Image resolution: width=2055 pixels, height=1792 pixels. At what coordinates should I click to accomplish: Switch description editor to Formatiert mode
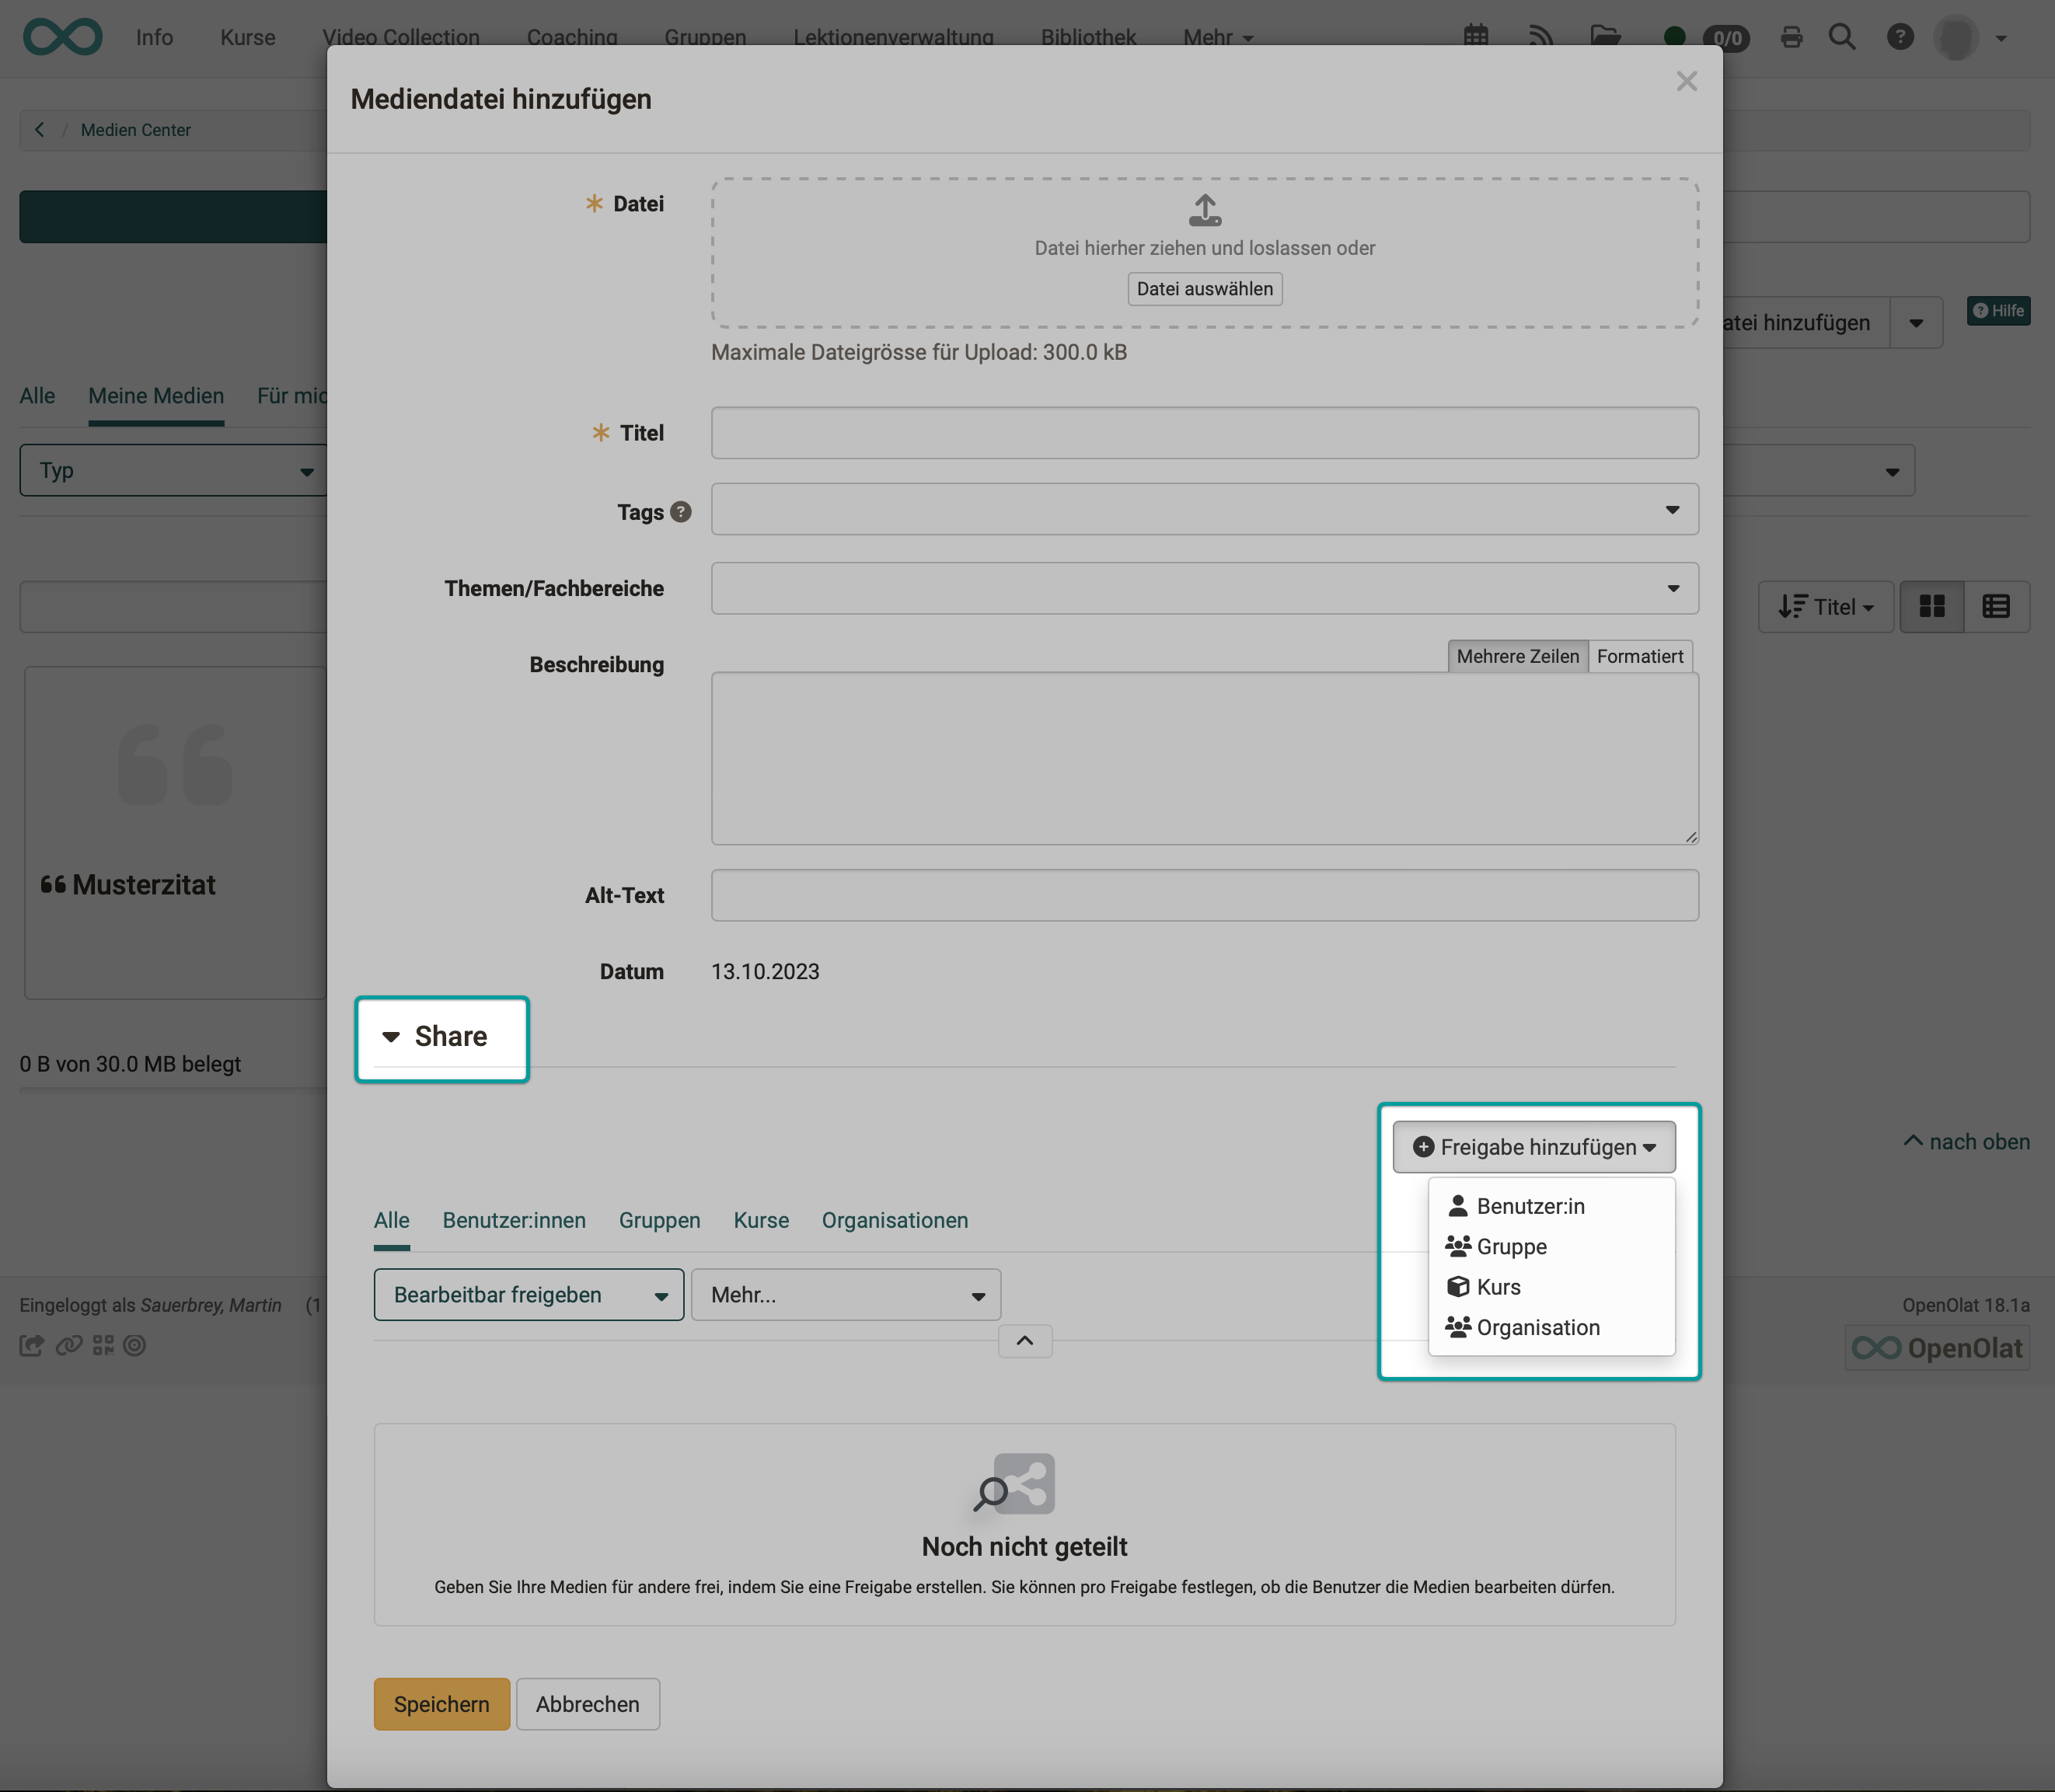[1641, 656]
